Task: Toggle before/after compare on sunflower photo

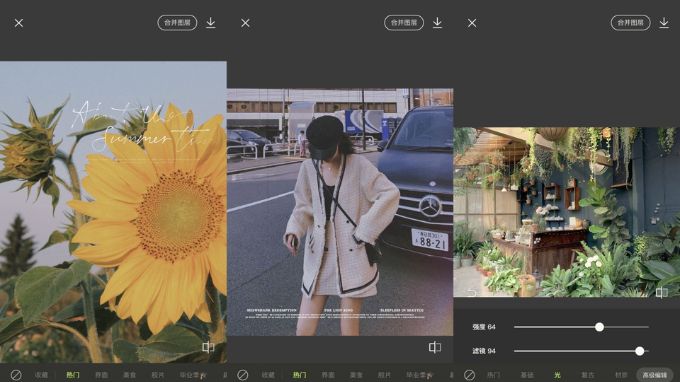Action: pyautogui.click(x=208, y=347)
